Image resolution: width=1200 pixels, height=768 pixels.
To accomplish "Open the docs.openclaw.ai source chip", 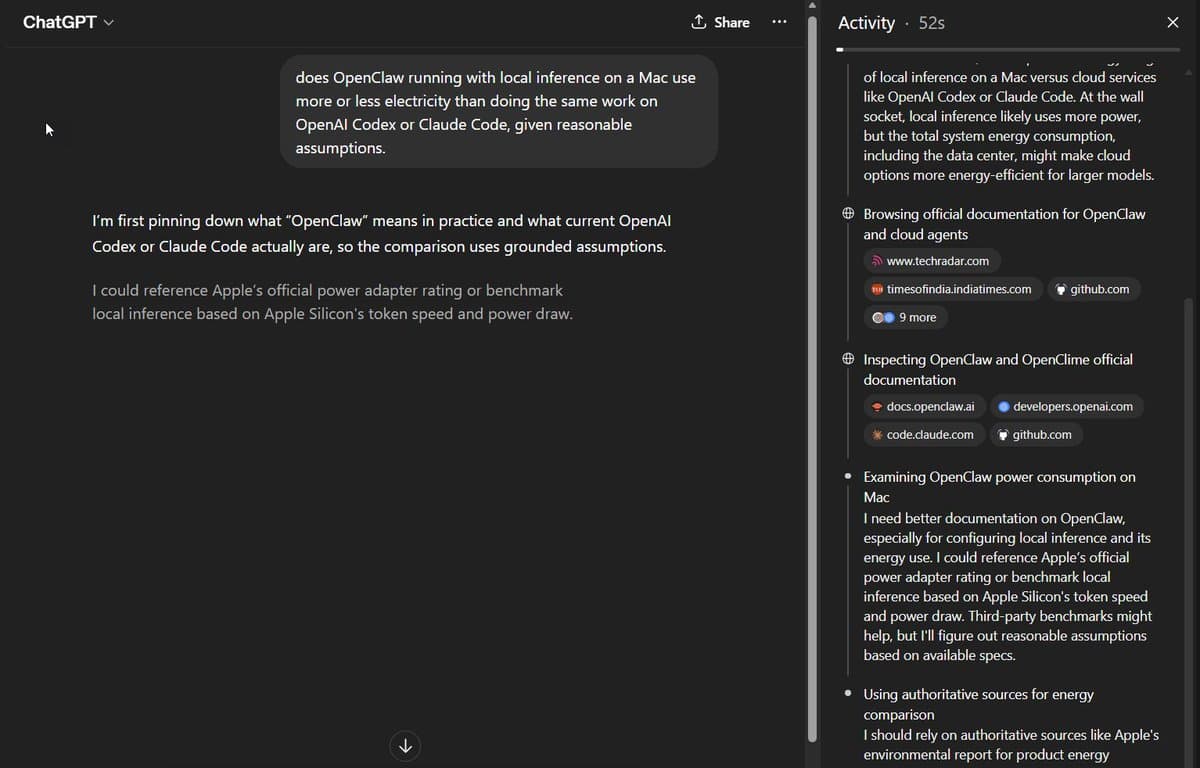I will (x=923, y=406).
